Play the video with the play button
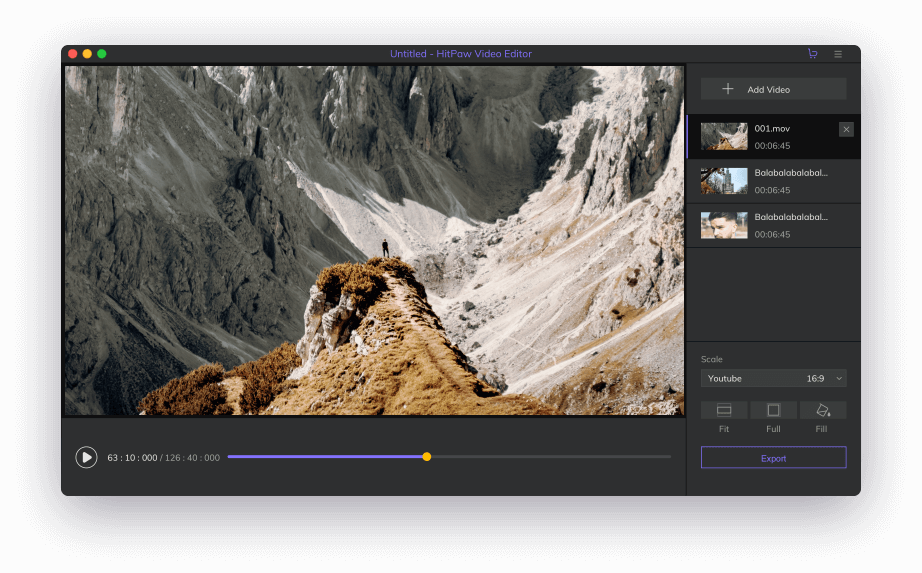This screenshot has height=573, width=922. (x=87, y=457)
